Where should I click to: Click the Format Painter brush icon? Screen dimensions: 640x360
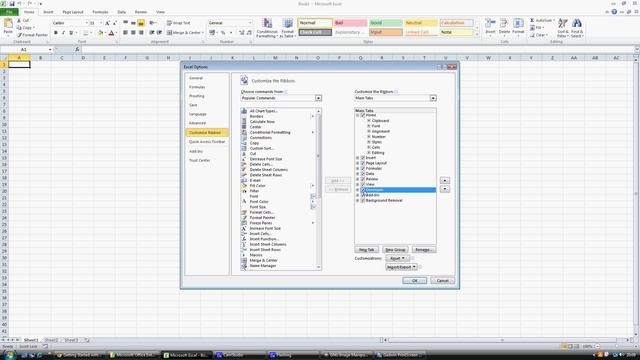click(x=19, y=35)
